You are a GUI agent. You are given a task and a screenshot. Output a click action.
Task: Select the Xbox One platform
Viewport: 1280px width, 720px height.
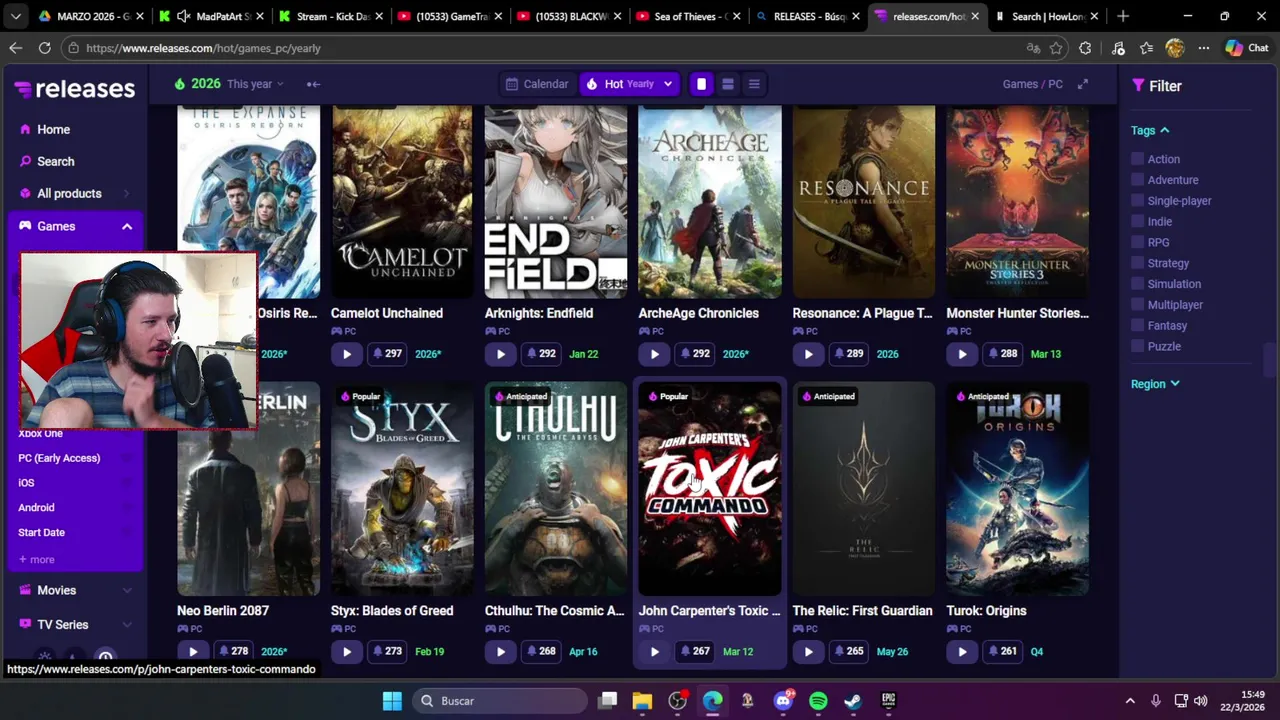point(40,434)
